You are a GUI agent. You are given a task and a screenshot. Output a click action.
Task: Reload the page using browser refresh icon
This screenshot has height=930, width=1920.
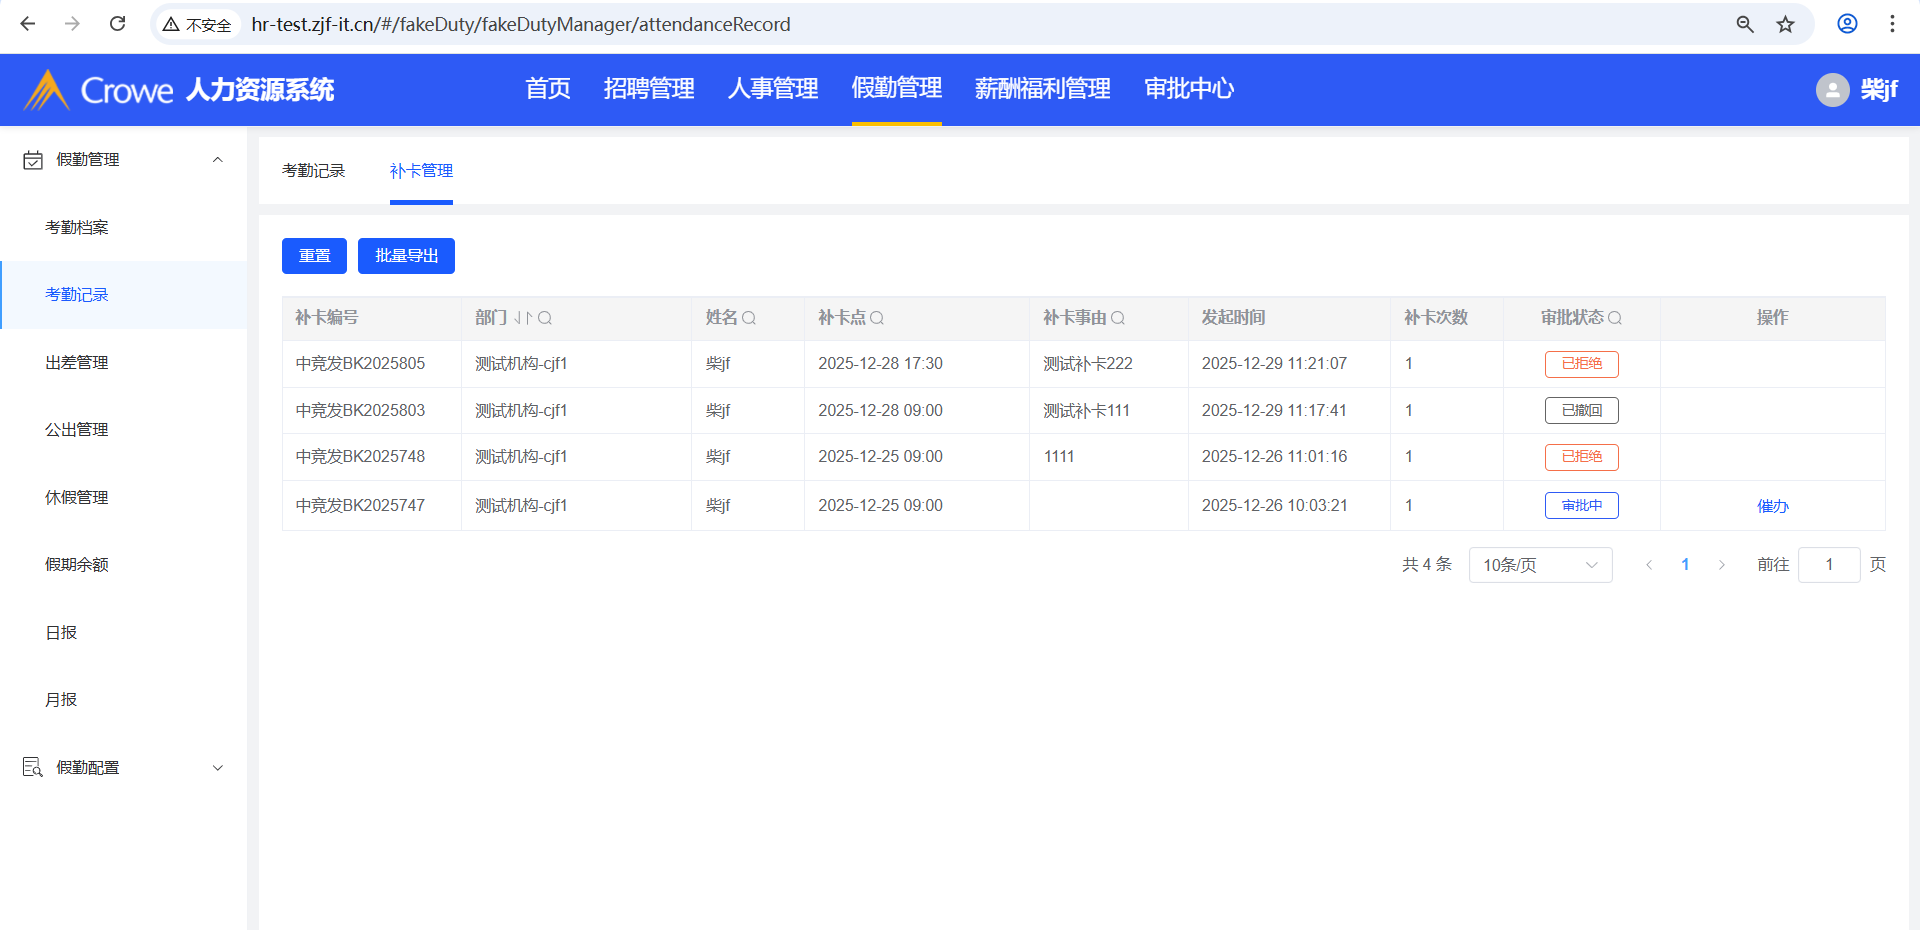click(x=117, y=24)
